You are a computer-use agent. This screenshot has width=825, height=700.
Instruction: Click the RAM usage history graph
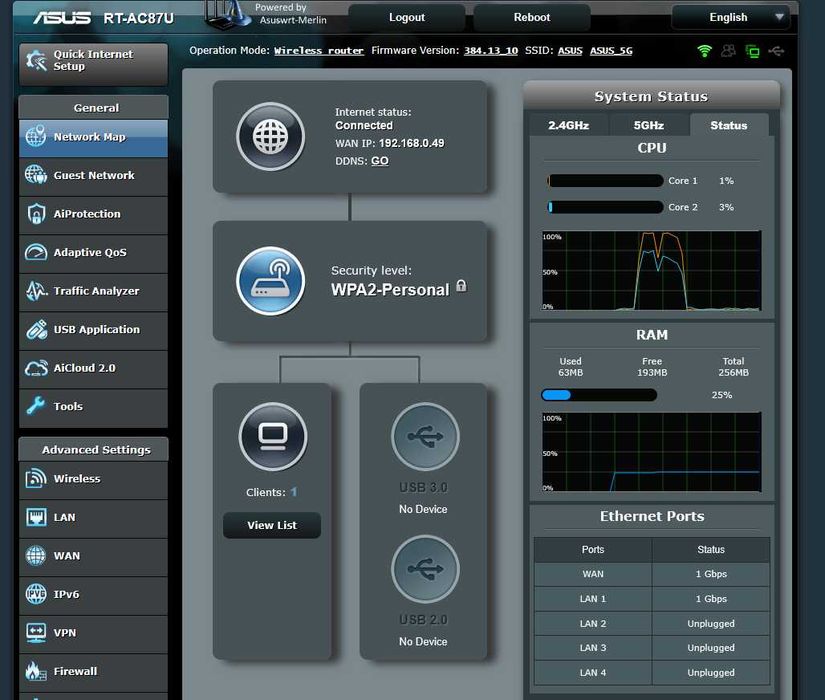[x=651, y=452]
